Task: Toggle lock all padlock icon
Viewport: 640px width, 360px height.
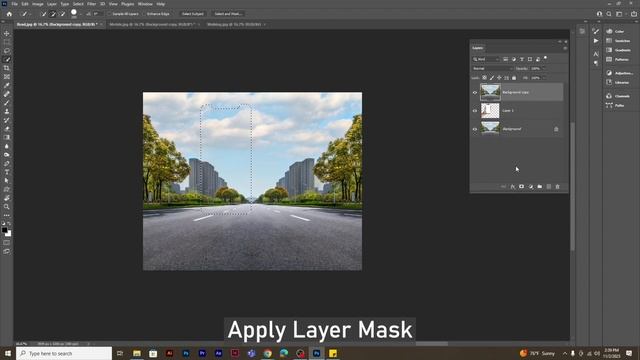Action: [x=514, y=78]
